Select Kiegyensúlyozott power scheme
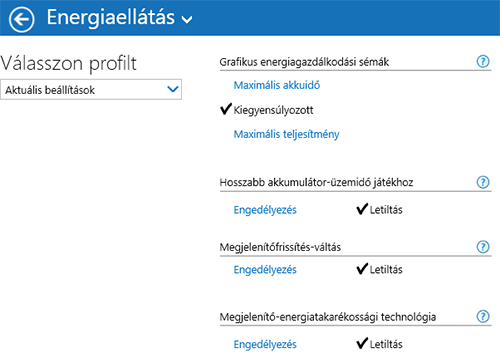This screenshot has height=363, width=500. (273, 110)
